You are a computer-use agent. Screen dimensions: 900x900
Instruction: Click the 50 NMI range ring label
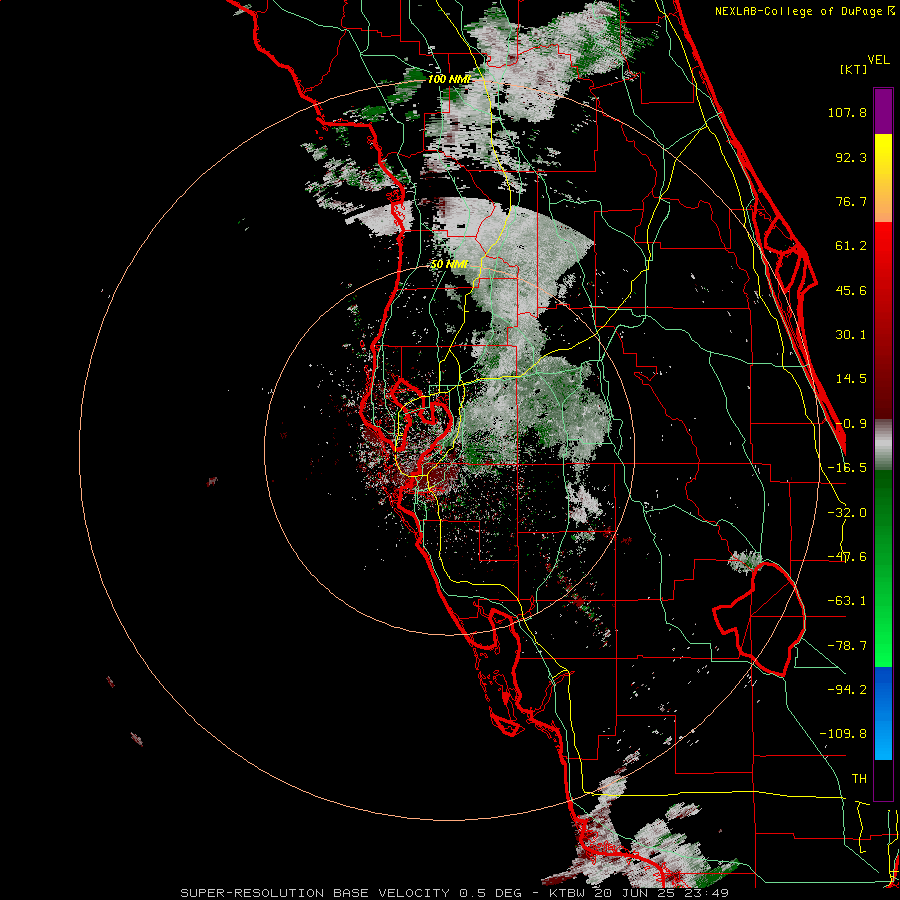(x=449, y=265)
